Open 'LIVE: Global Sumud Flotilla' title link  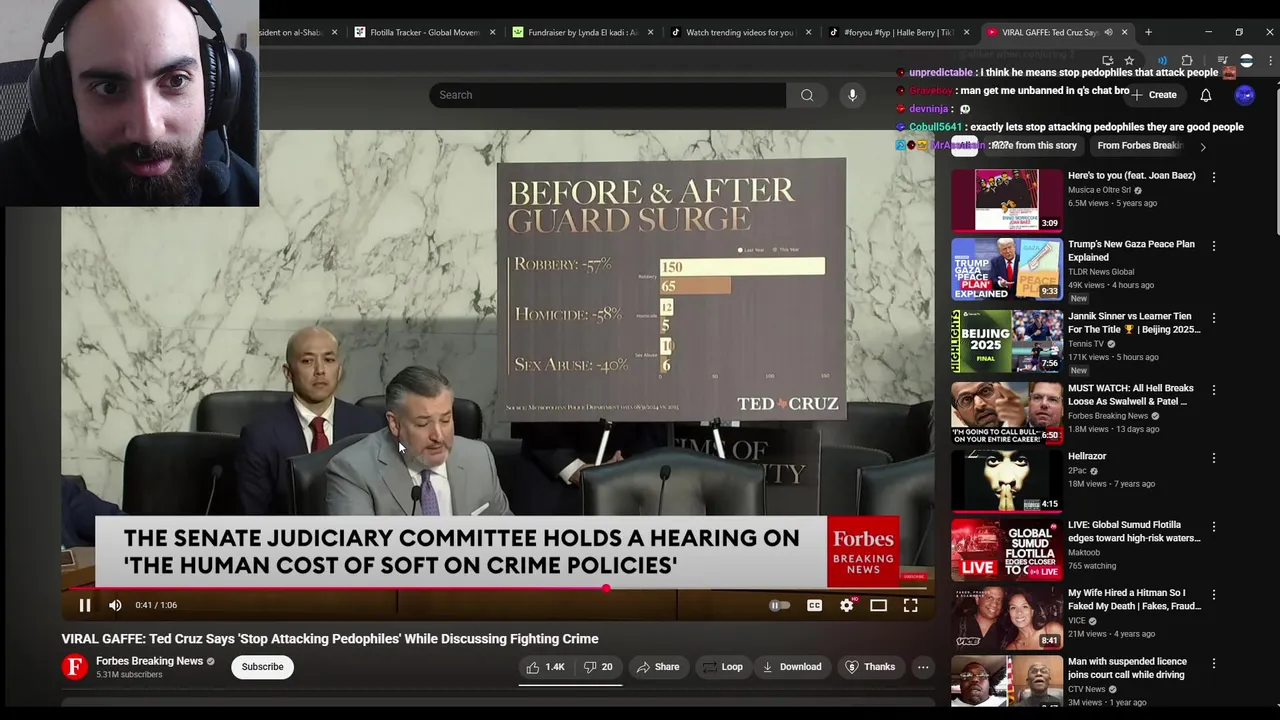(1134, 531)
